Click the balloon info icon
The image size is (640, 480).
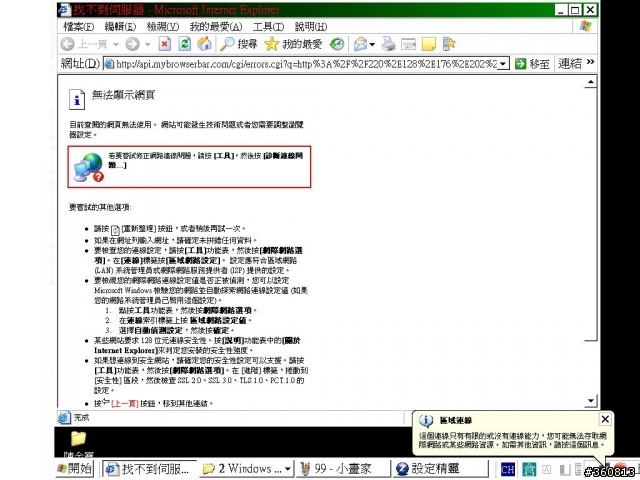[426, 421]
